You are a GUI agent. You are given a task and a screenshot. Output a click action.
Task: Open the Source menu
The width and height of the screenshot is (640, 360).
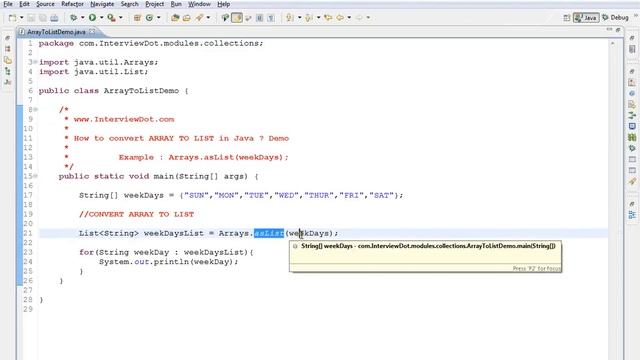click(45, 4)
